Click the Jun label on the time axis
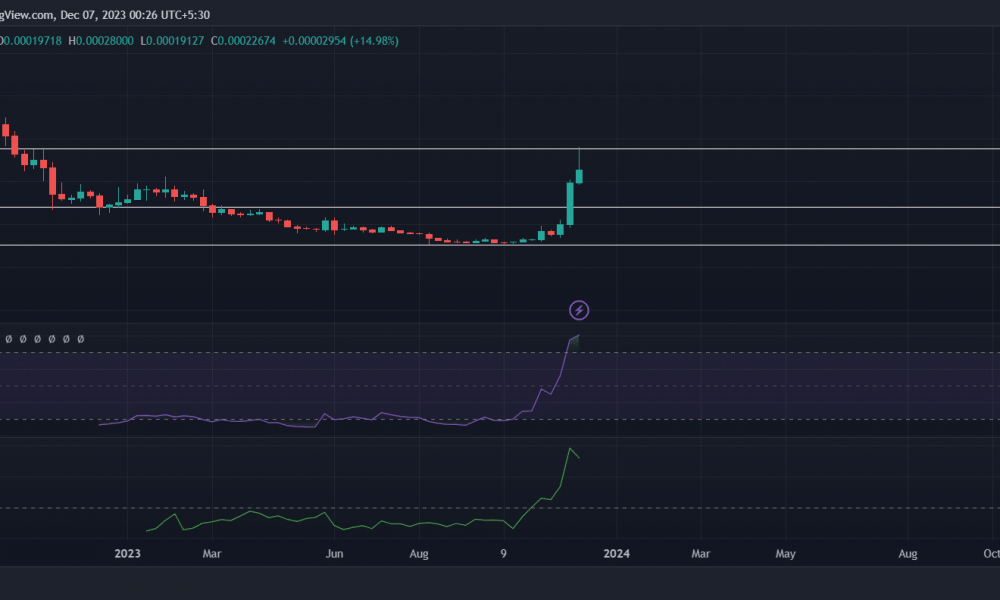1000x600 pixels. click(334, 553)
